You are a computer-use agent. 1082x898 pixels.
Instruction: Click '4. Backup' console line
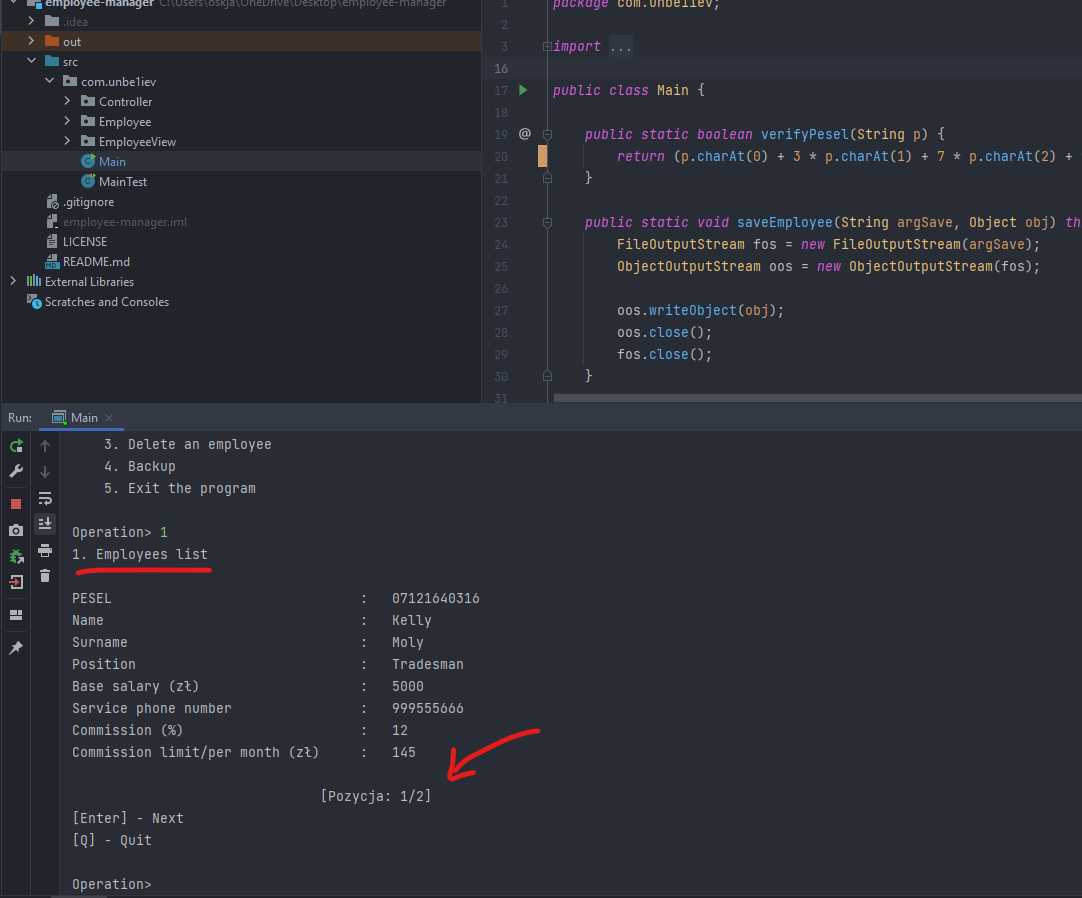[139, 466]
